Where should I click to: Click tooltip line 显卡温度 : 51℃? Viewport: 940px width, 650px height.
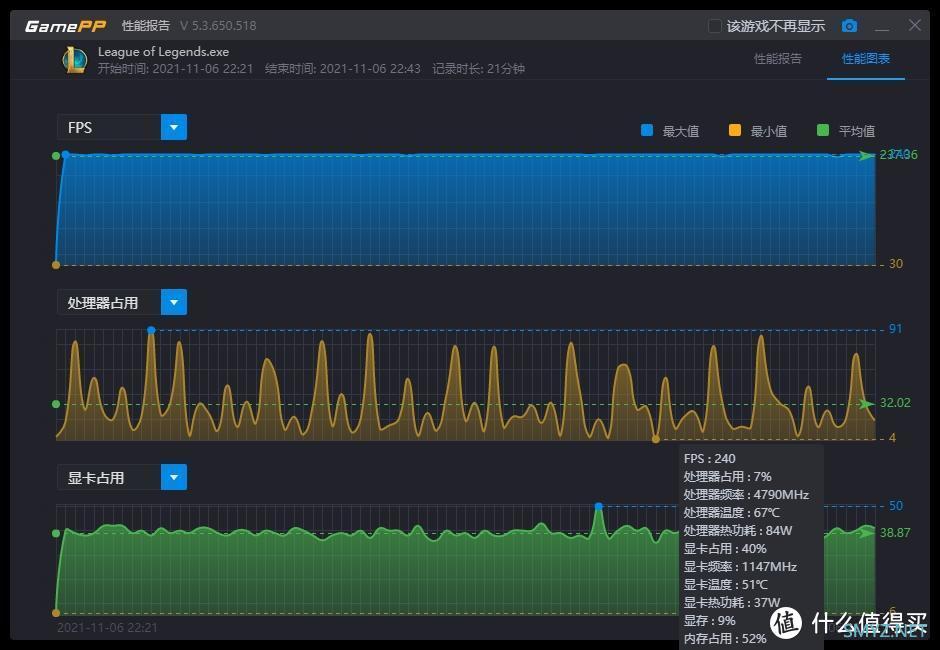coord(725,584)
